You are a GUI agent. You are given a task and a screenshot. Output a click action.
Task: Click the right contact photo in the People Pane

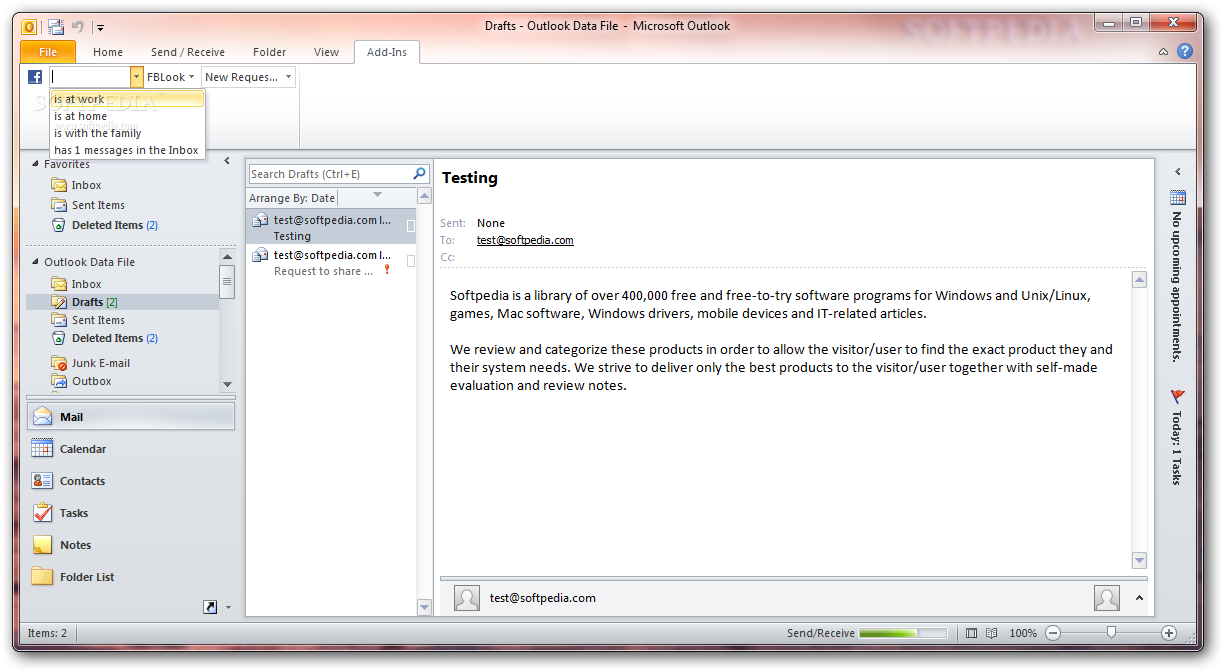coord(1107,598)
